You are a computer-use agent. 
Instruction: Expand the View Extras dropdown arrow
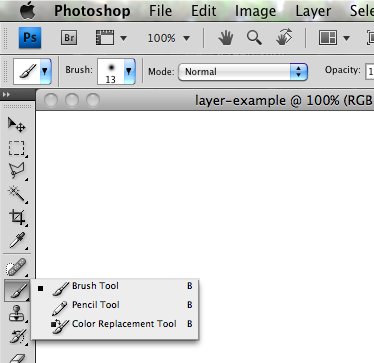pyautogui.click(x=123, y=38)
